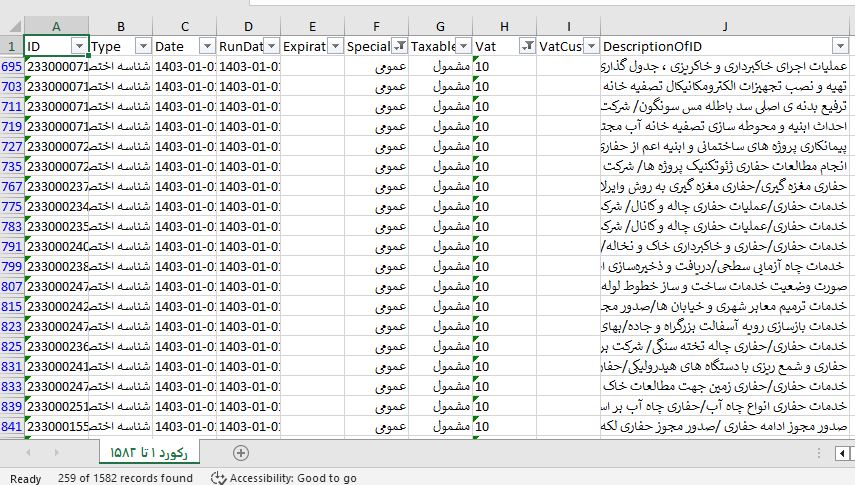Click the ID cell in row 839
Viewport: 855px width, 485px height.
tap(56, 406)
